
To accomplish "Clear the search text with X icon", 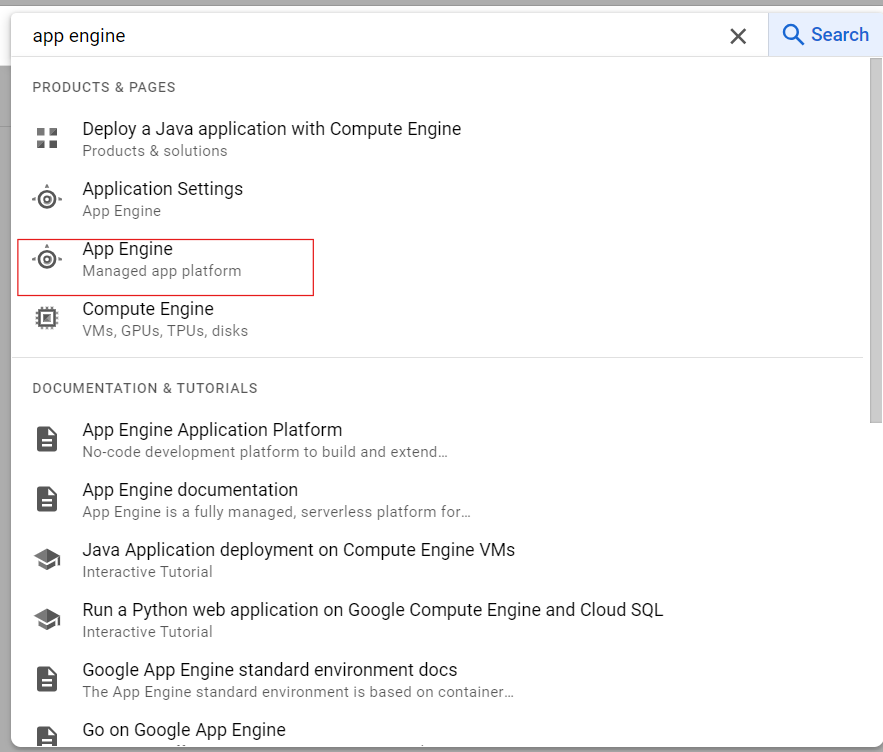I will point(738,36).
